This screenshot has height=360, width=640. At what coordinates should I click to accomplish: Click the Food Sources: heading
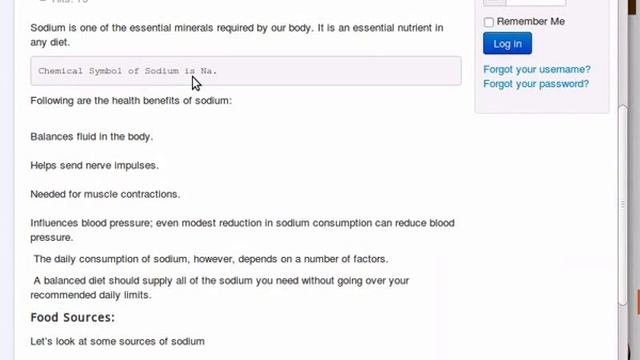[73, 318]
